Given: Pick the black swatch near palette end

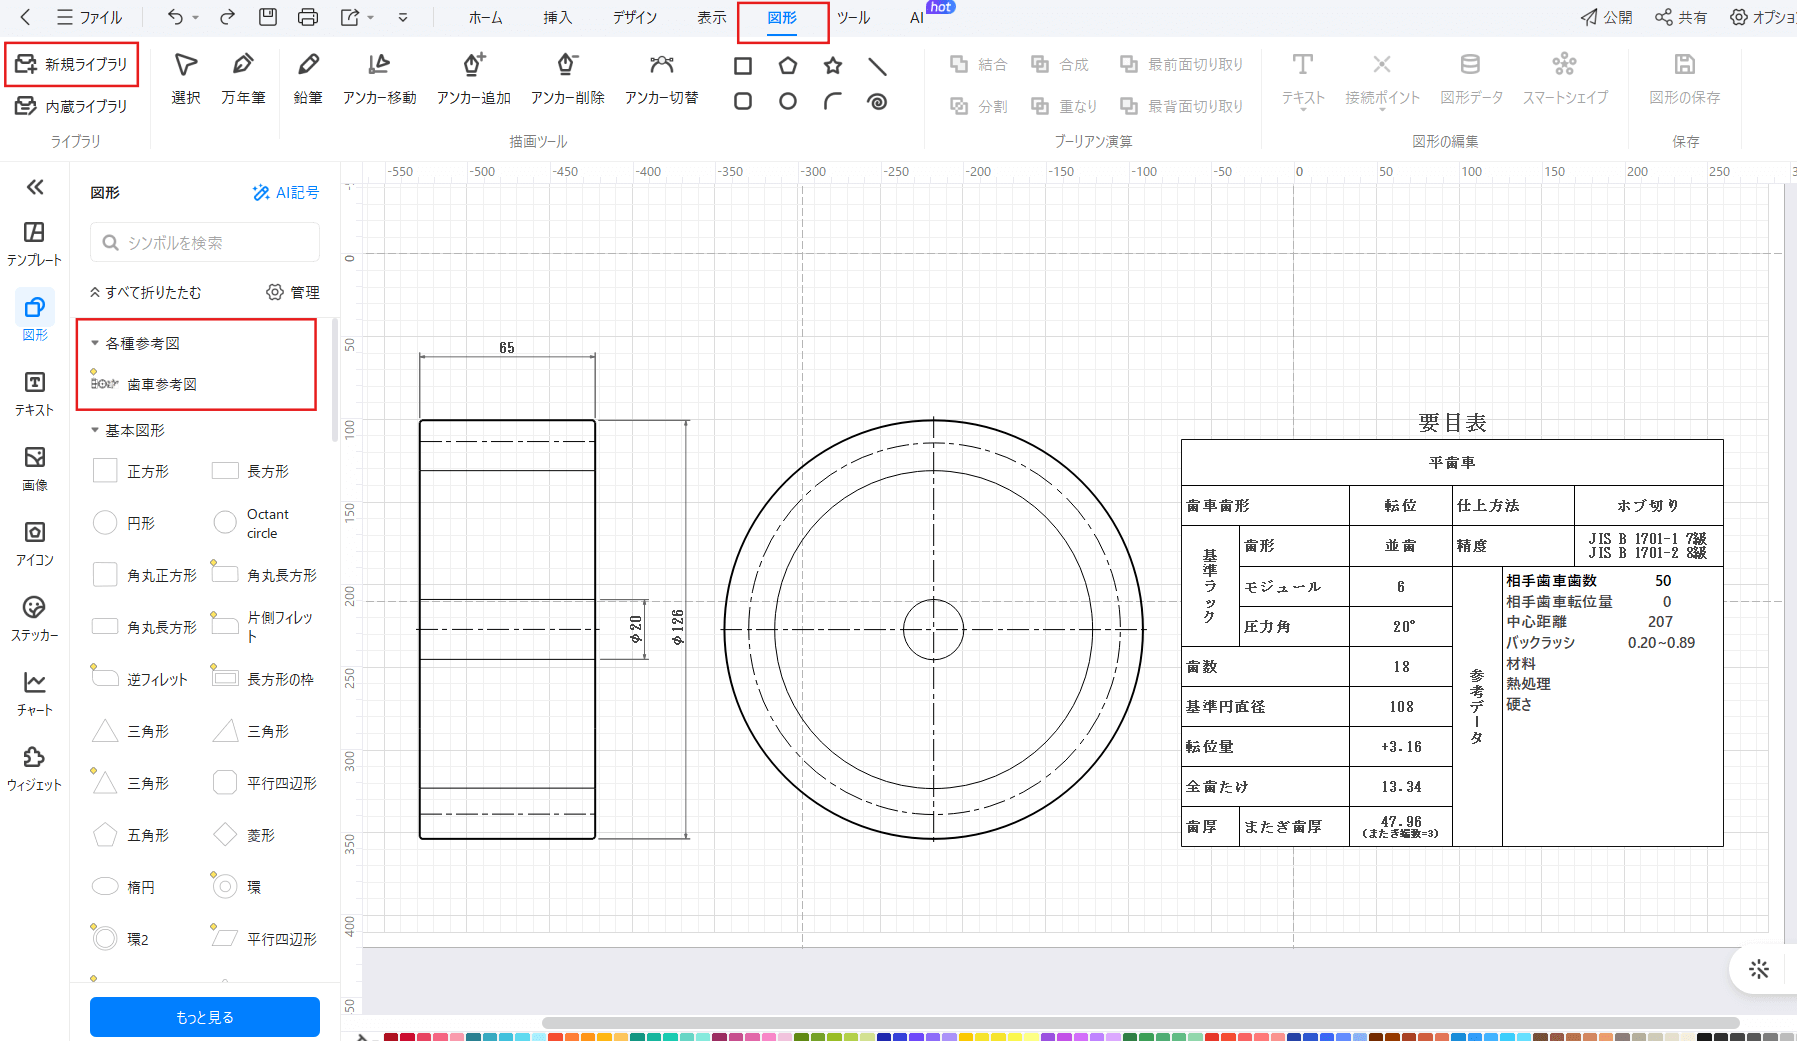Looking at the screenshot, I should [1704, 1037].
